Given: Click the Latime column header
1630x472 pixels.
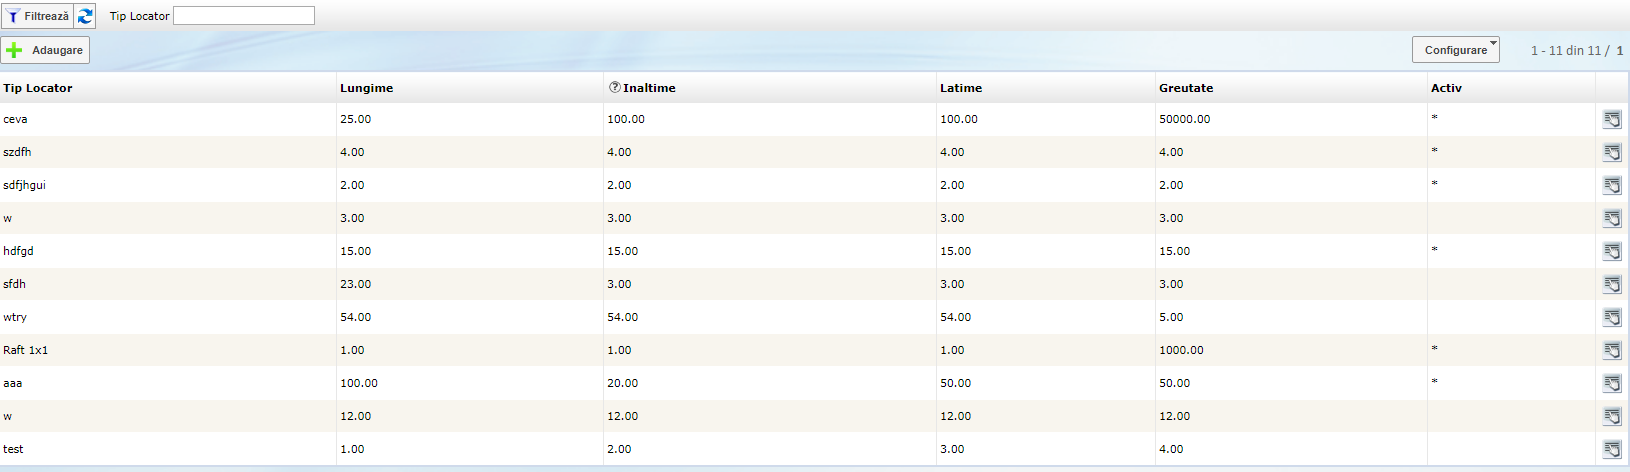Looking at the screenshot, I should click(x=960, y=88).
